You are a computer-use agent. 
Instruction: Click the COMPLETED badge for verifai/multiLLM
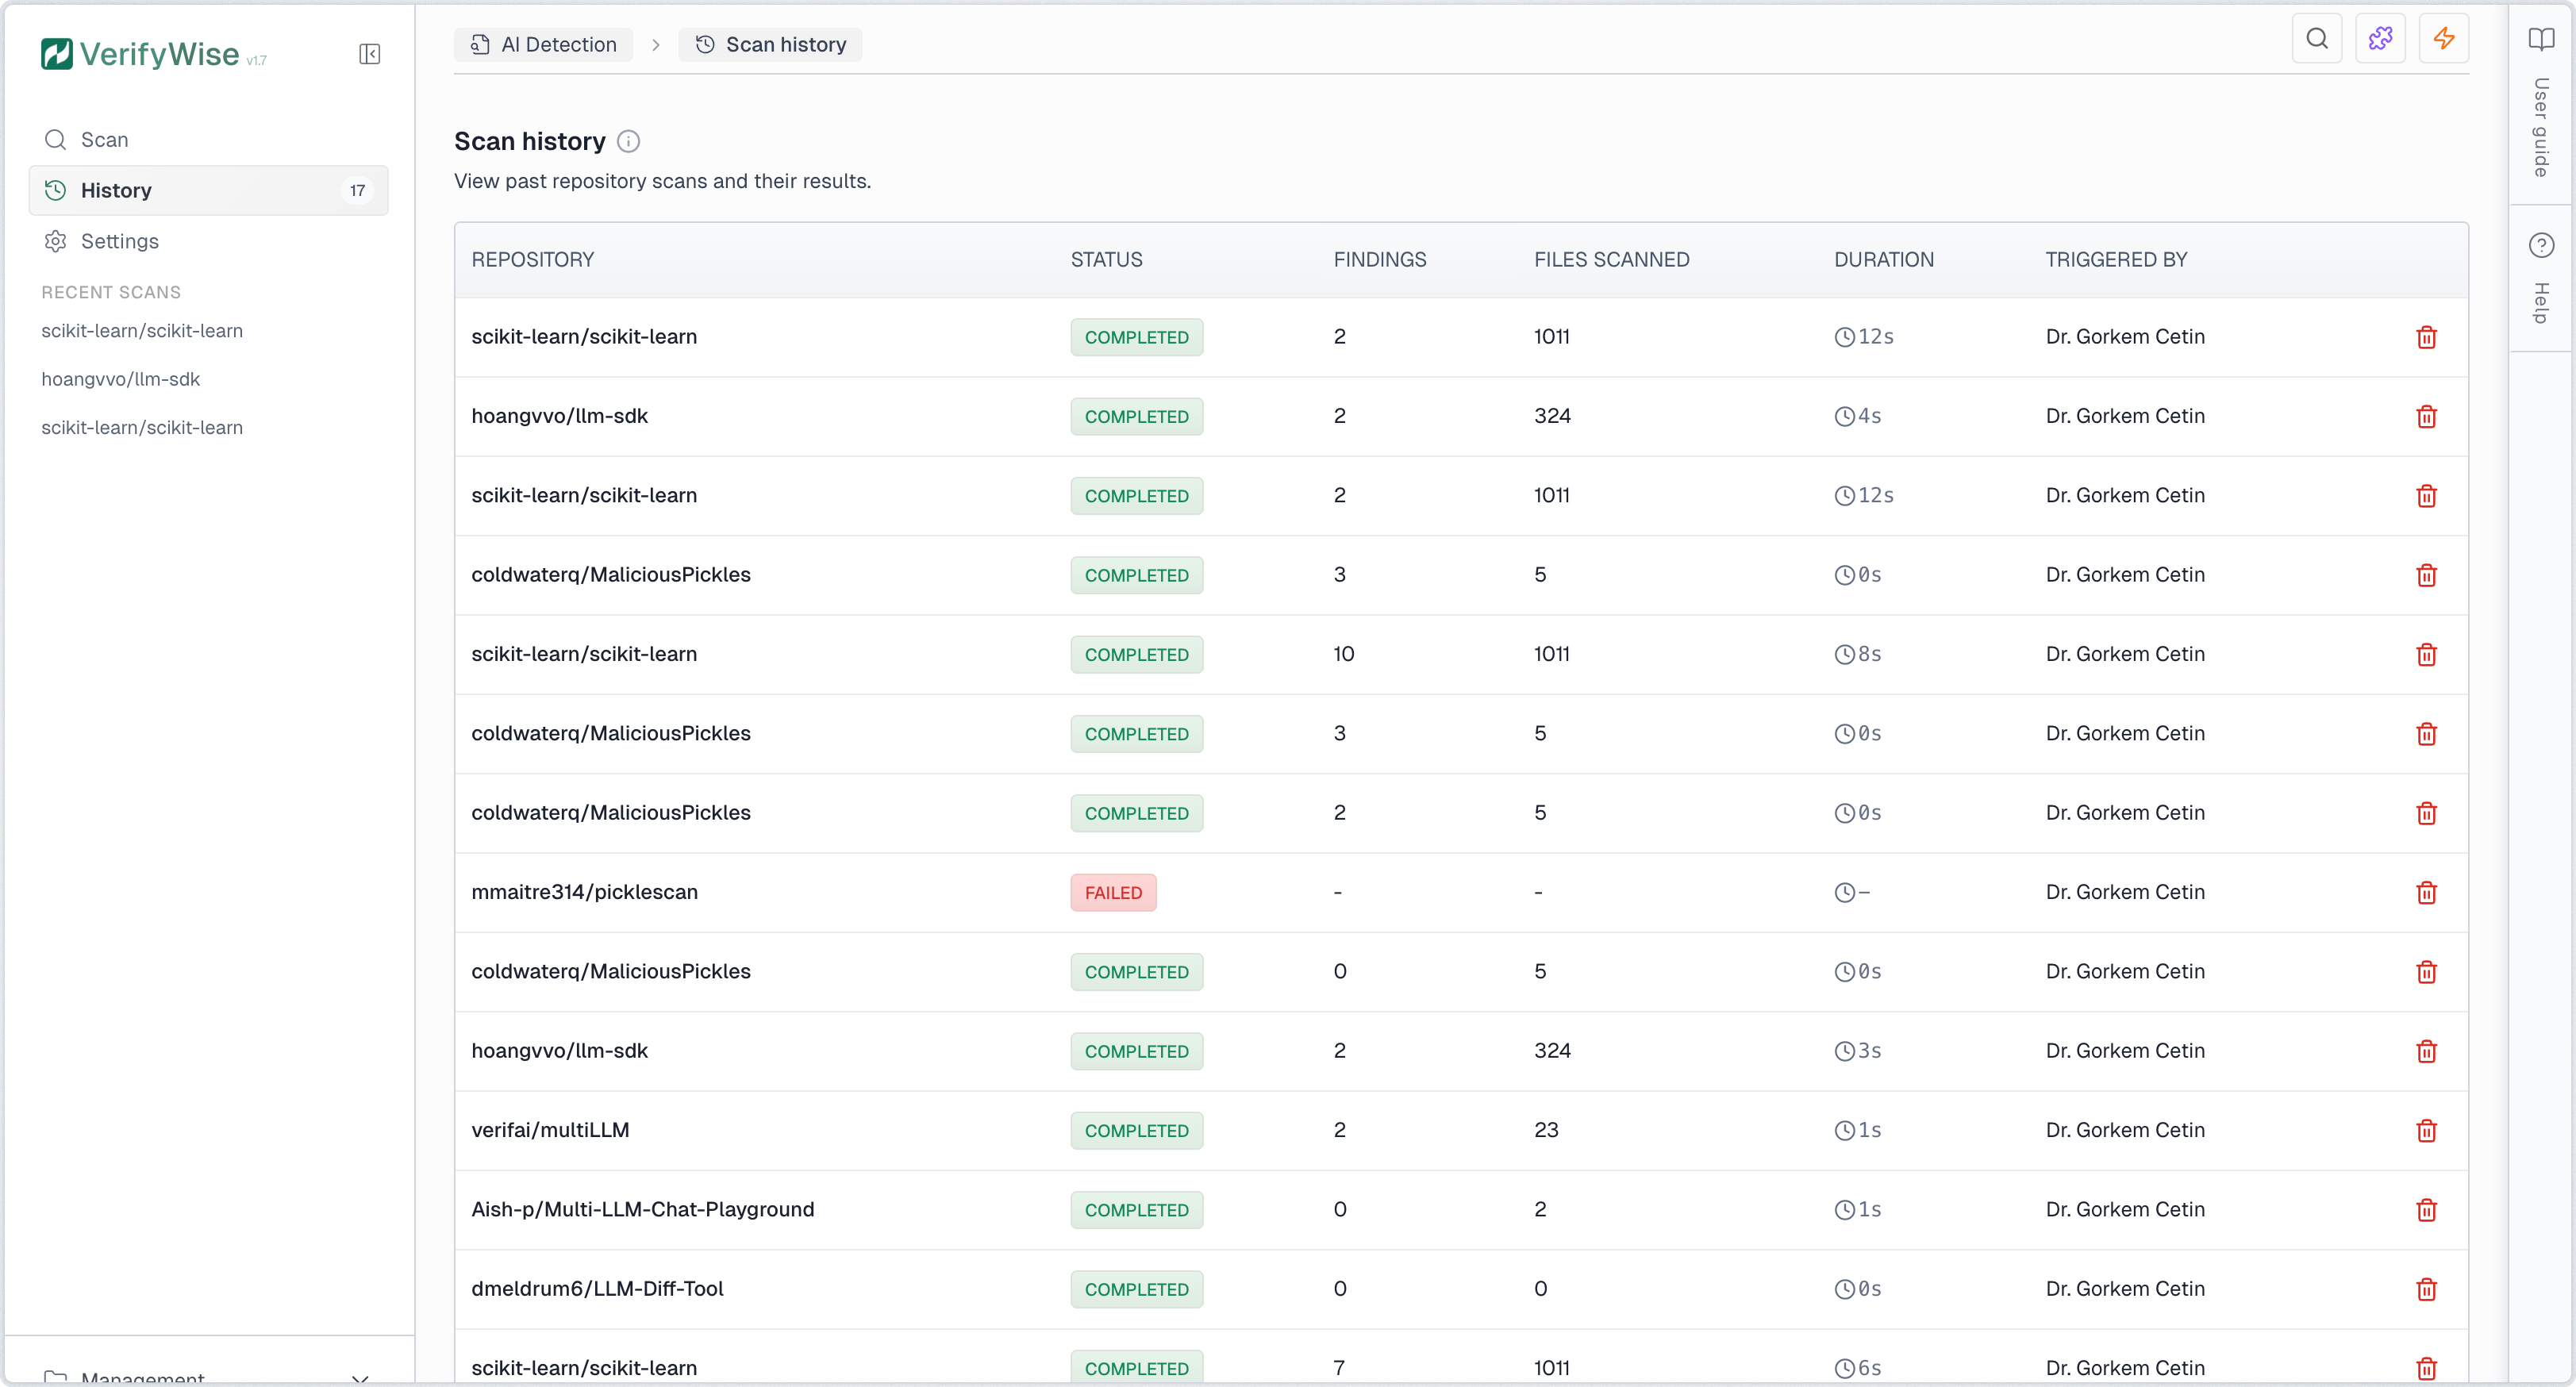(x=1136, y=1130)
